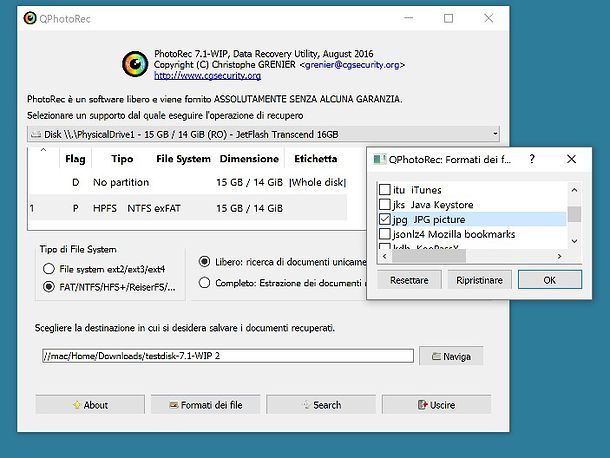Click the grenier@cgsecurity.org email link
610x458 pixels.
(352, 65)
